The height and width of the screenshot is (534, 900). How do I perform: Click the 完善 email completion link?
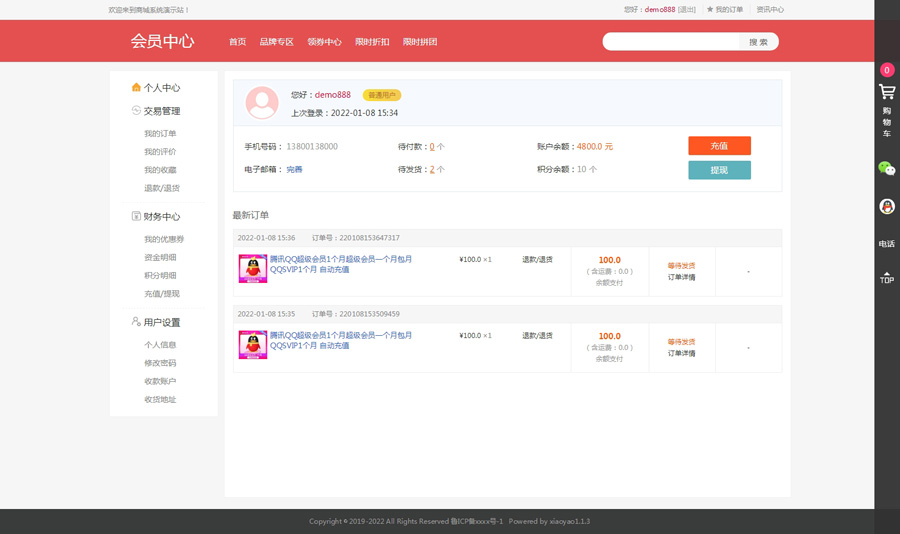pyautogui.click(x=294, y=170)
